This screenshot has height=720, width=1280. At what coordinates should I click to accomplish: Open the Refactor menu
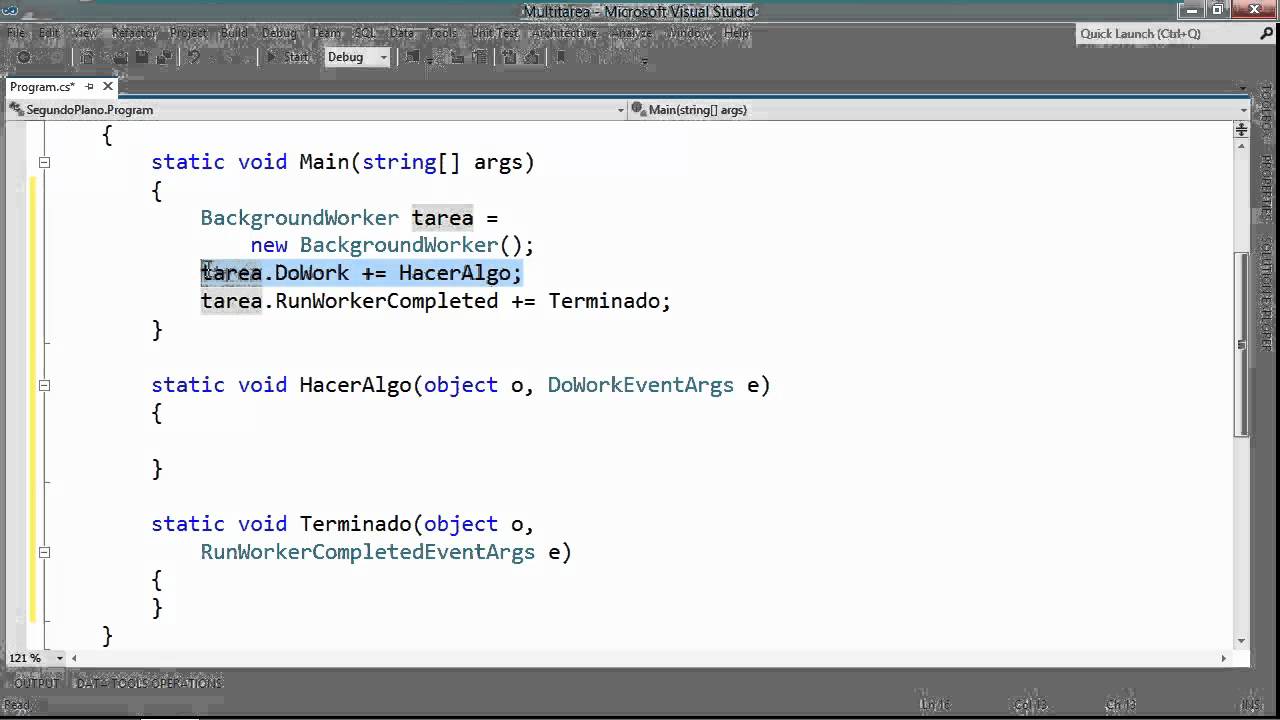click(134, 33)
